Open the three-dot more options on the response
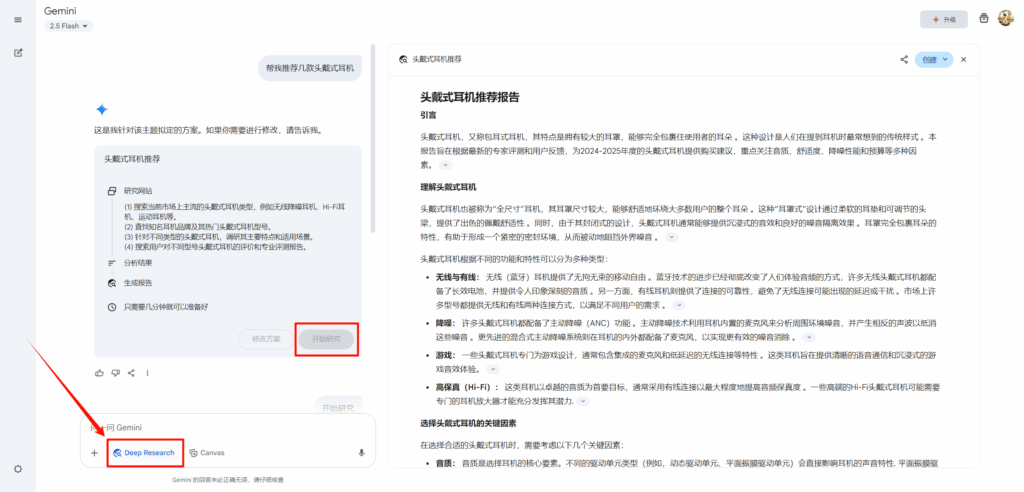1024x492 pixels. point(148,373)
